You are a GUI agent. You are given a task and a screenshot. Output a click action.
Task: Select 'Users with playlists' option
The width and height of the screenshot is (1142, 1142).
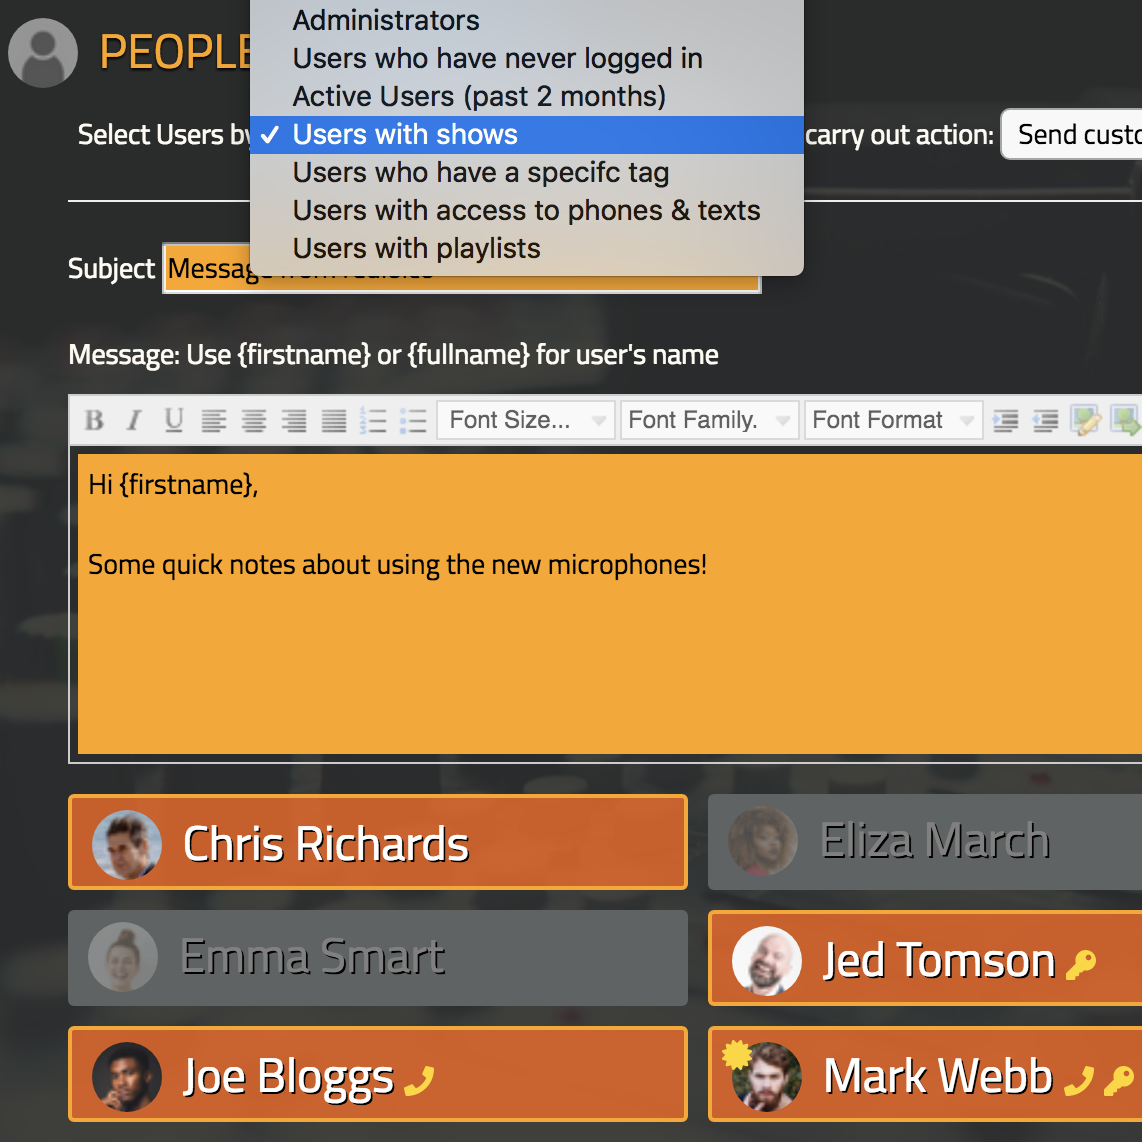[416, 248]
